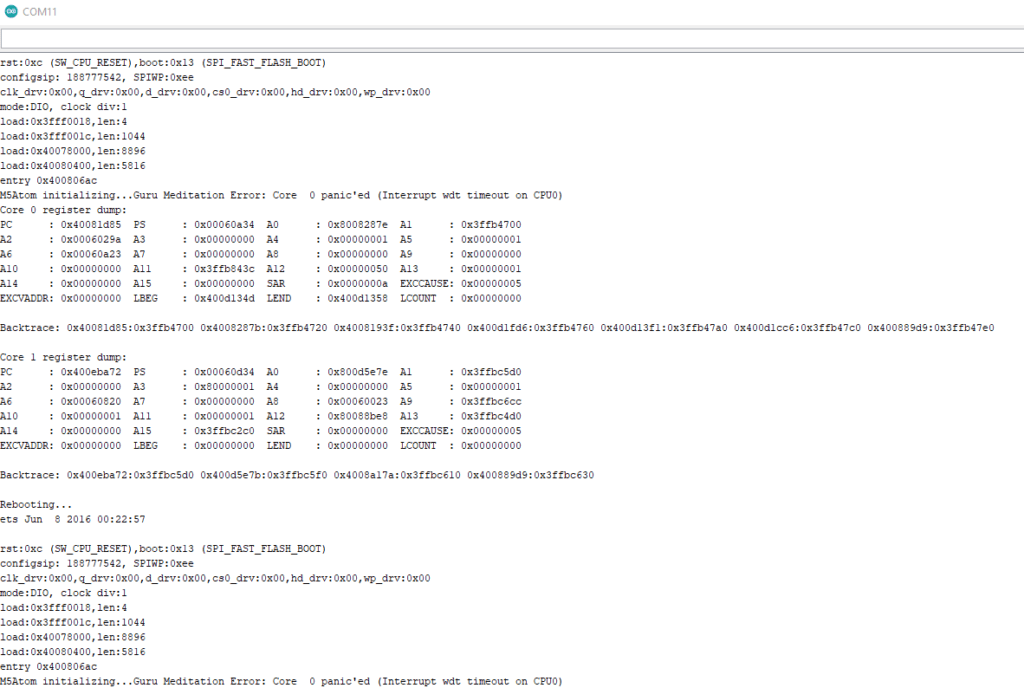Screen dimensions: 1024x688
Task: Click the Arduino logo icon in title bar
Action: click(x=11, y=10)
